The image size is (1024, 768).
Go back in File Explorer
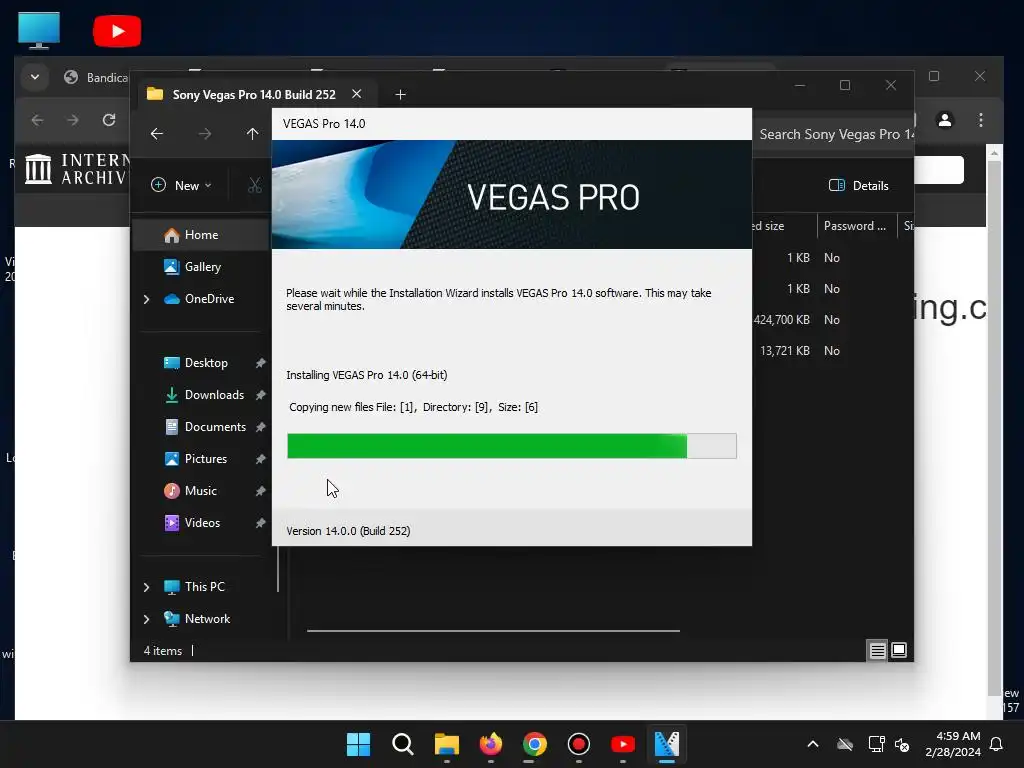[x=157, y=134]
